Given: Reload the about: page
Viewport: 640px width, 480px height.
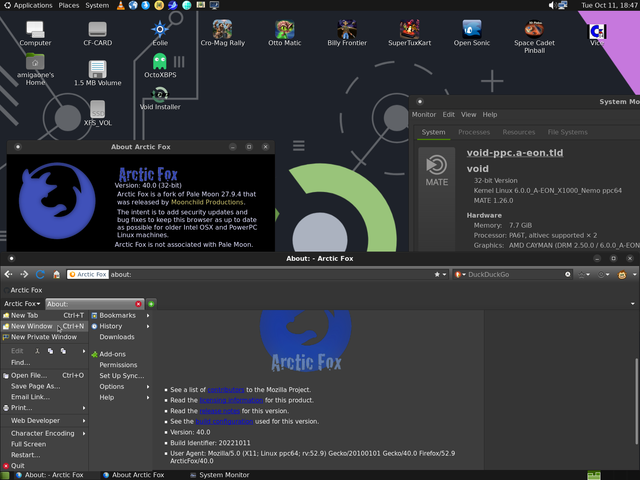Looking at the screenshot, I should point(40,275).
